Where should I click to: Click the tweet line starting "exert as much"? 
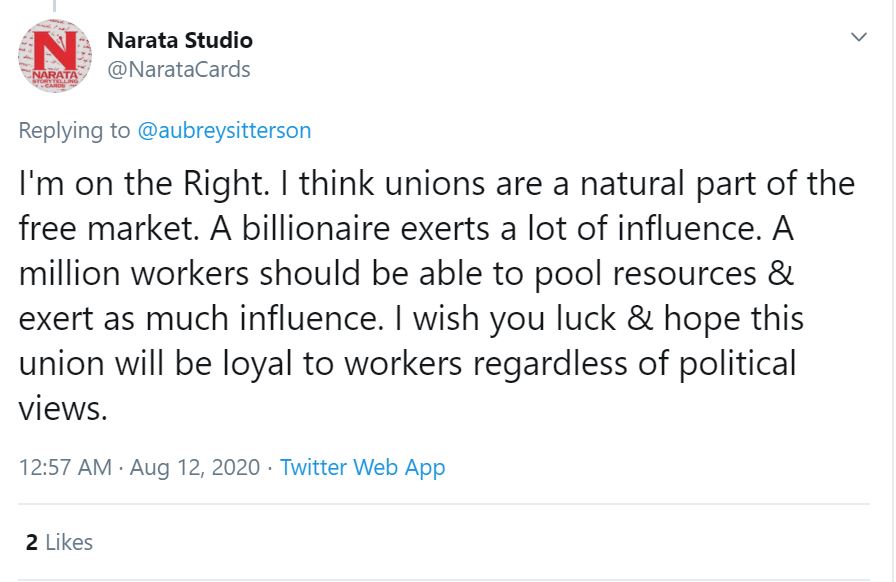pos(411,318)
